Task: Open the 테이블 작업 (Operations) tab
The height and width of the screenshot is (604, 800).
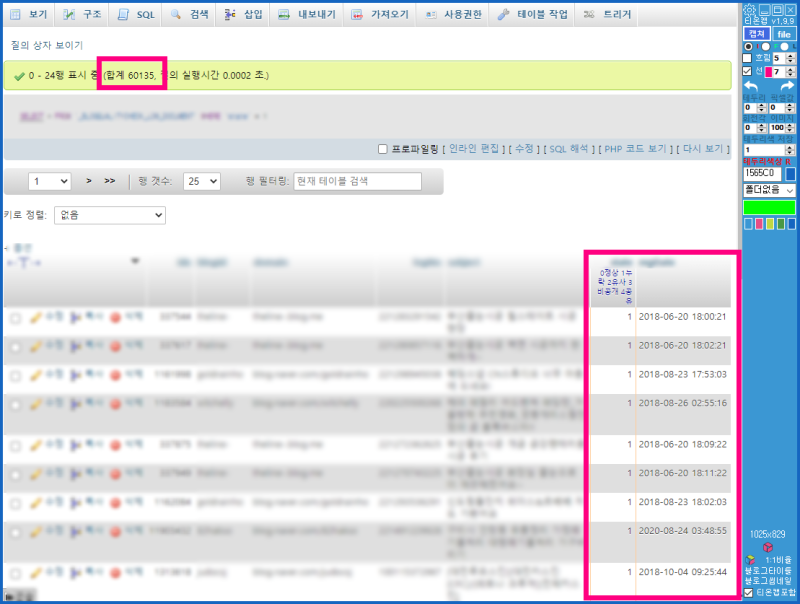Action: 533,14
